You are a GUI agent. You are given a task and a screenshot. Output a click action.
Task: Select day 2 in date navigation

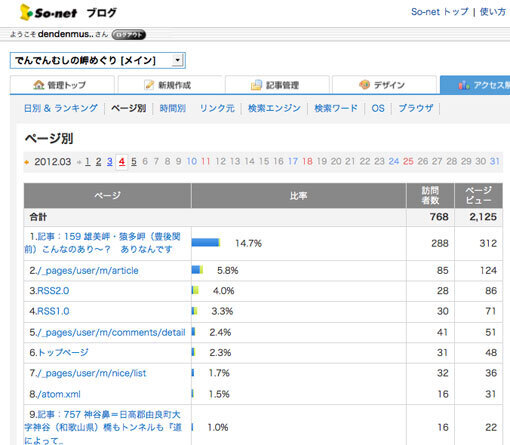tap(99, 162)
